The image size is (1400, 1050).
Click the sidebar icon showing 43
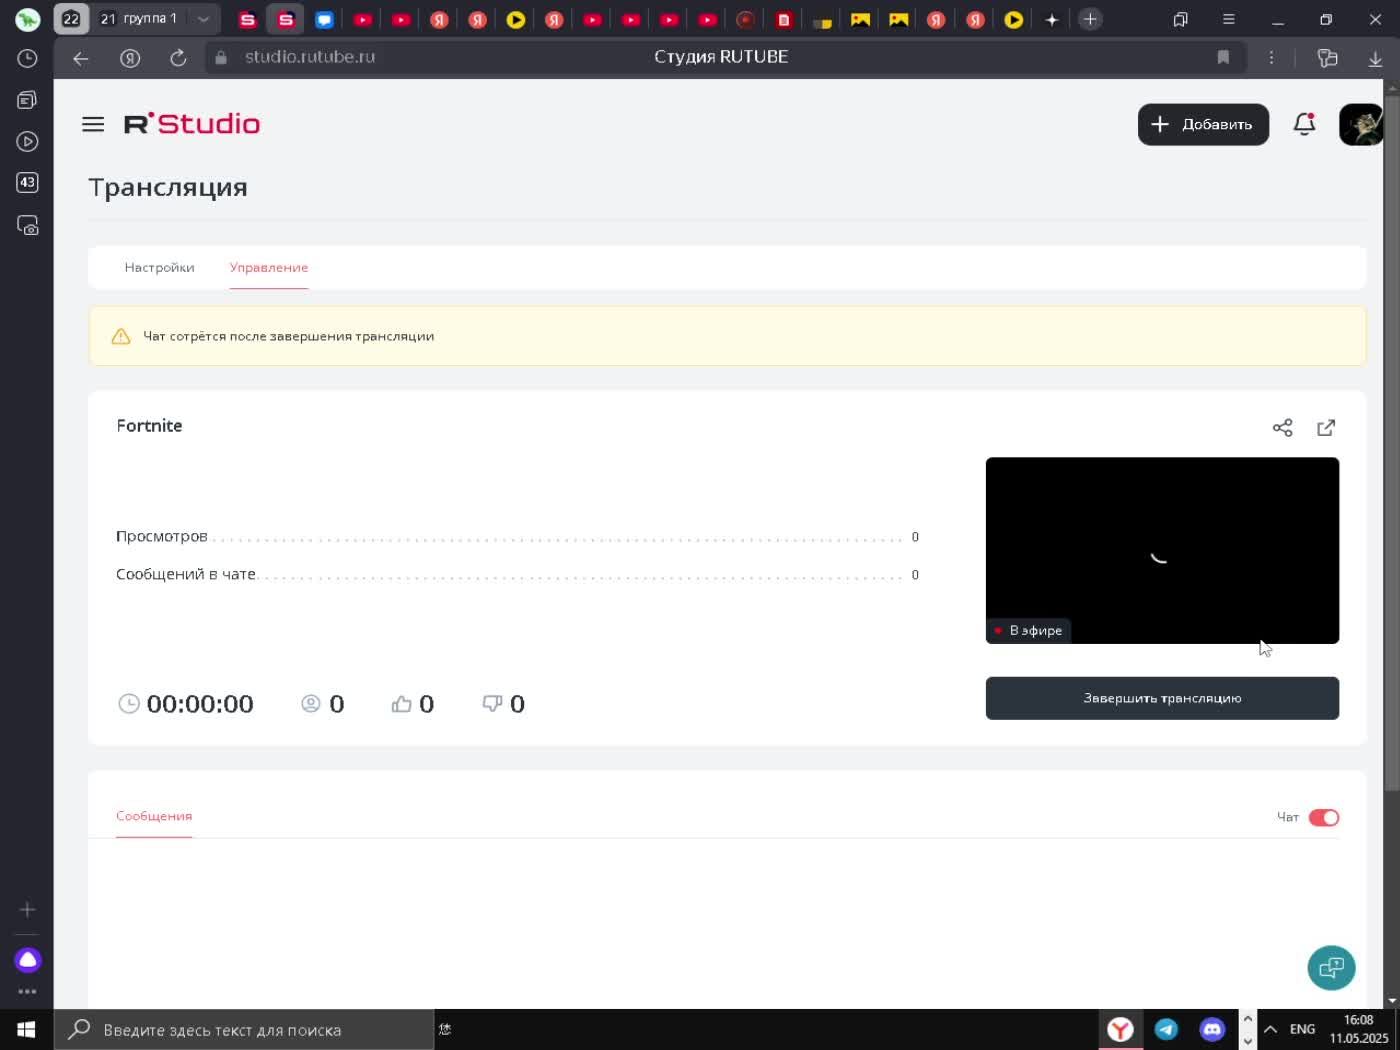(27, 183)
